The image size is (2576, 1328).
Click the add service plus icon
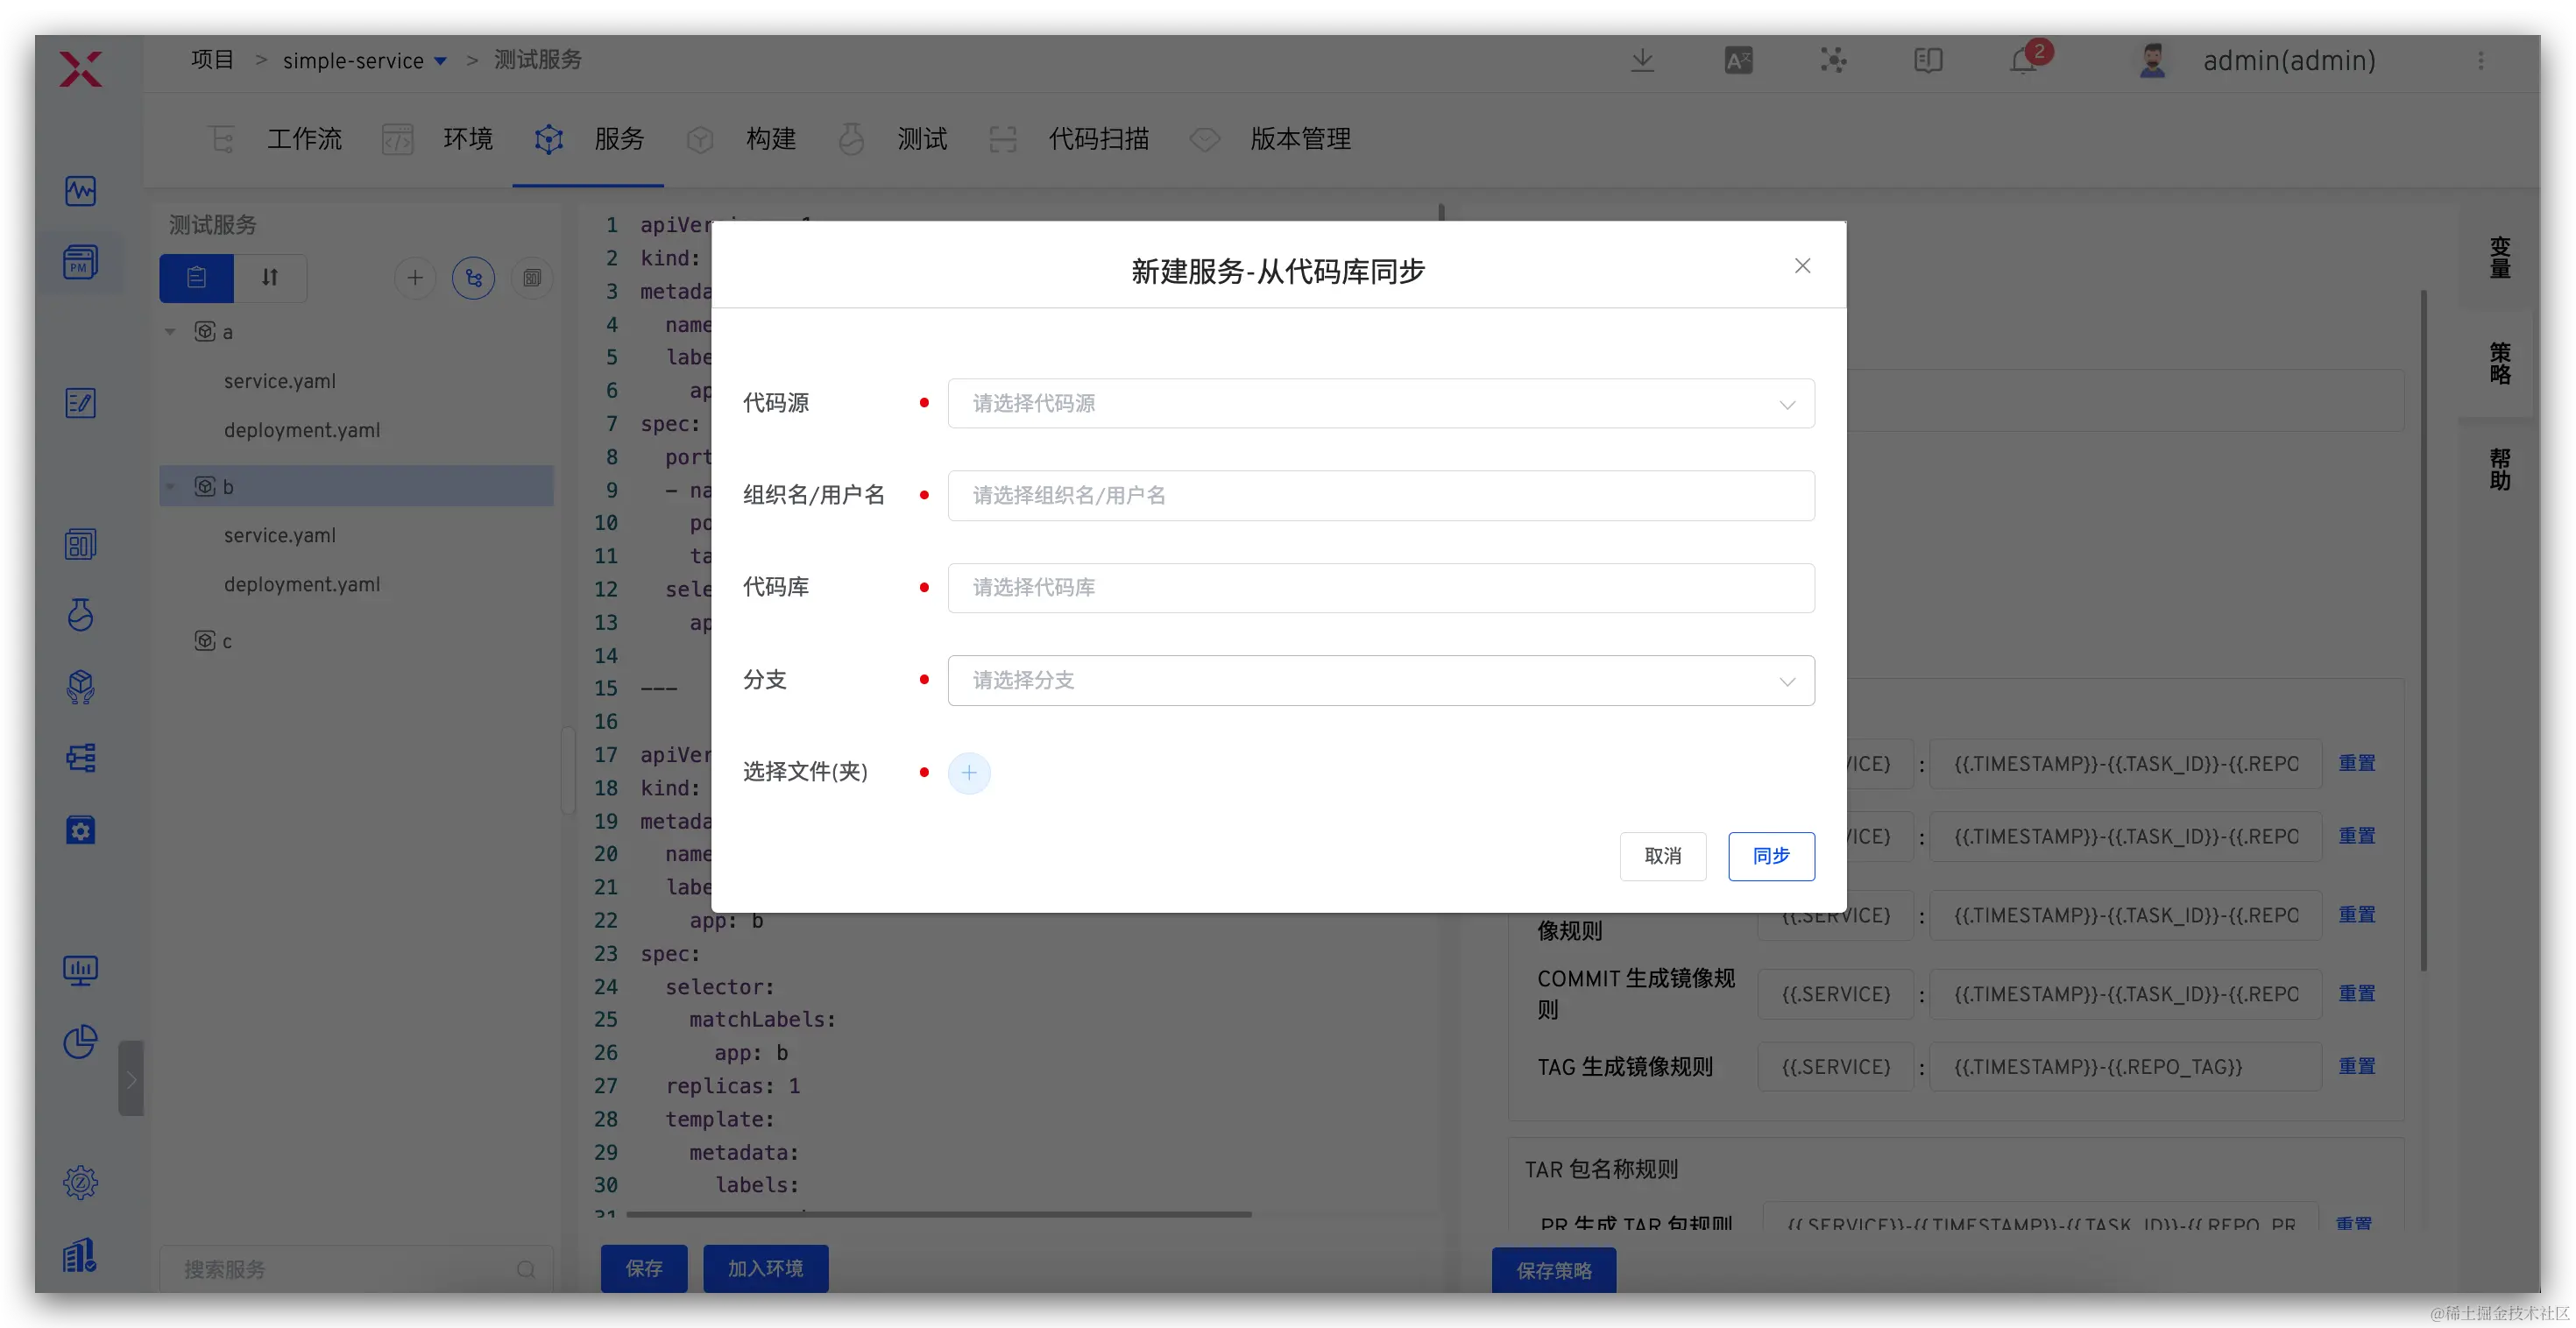pyautogui.click(x=415, y=278)
